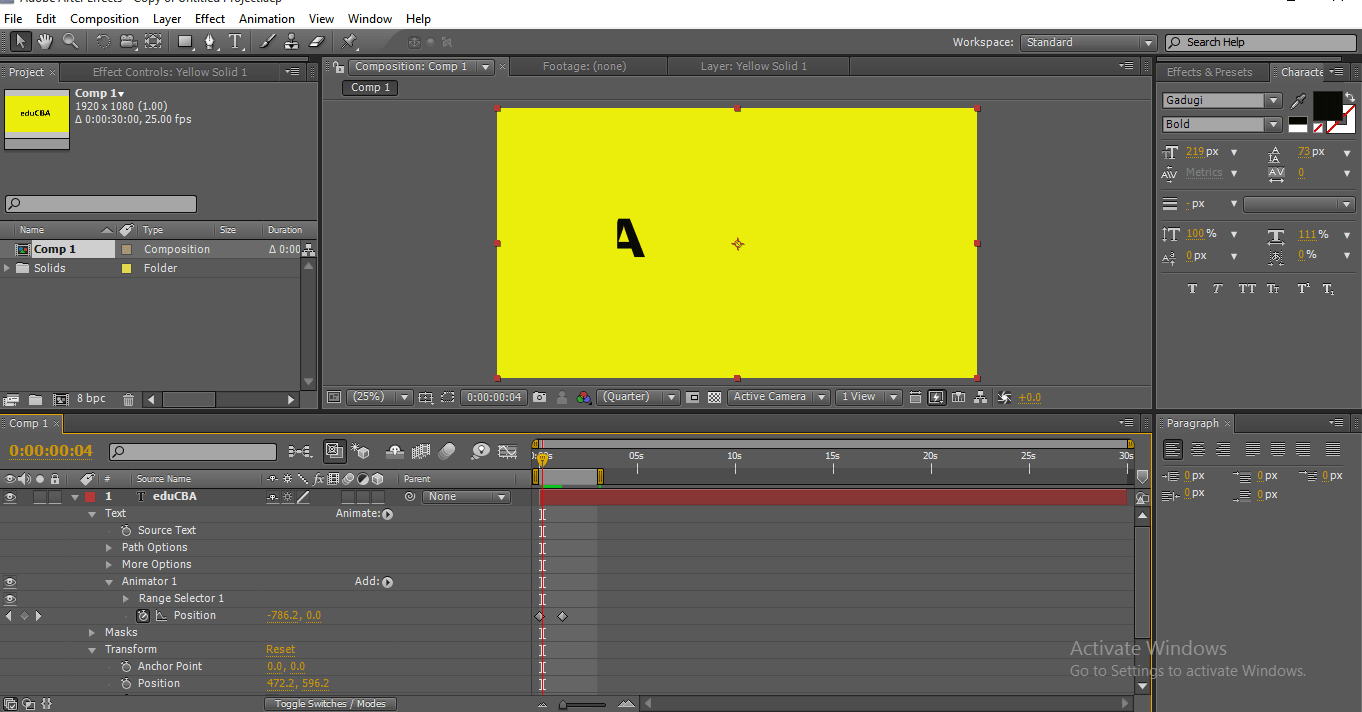The width and height of the screenshot is (1362, 712).
Task: Open the Graph Editor in timeline
Action: [x=507, y=452]
